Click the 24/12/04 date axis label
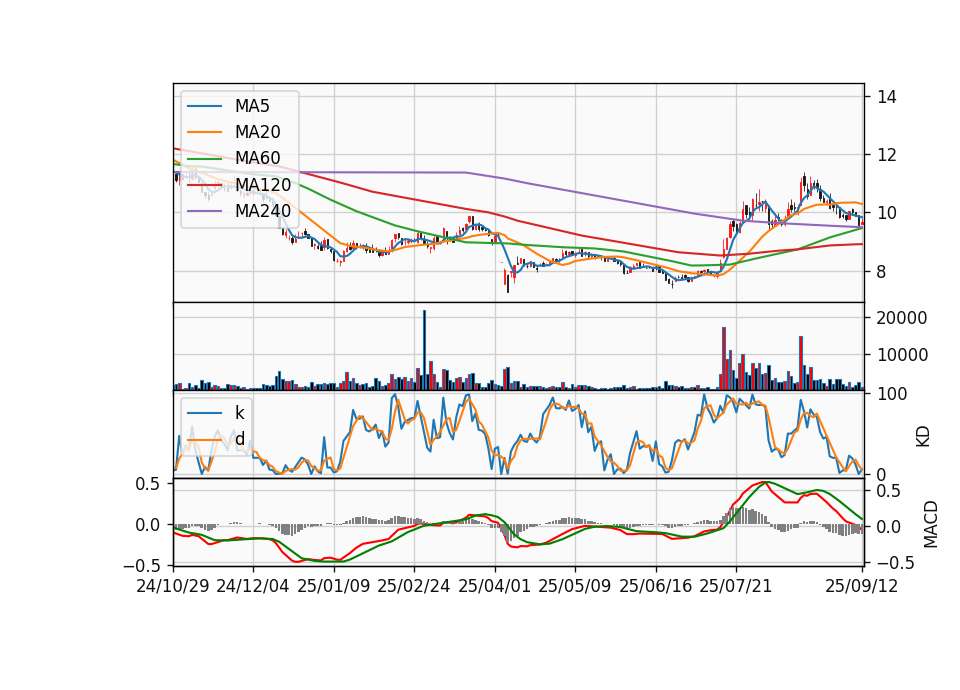The image size is (960, 690). 253,586
